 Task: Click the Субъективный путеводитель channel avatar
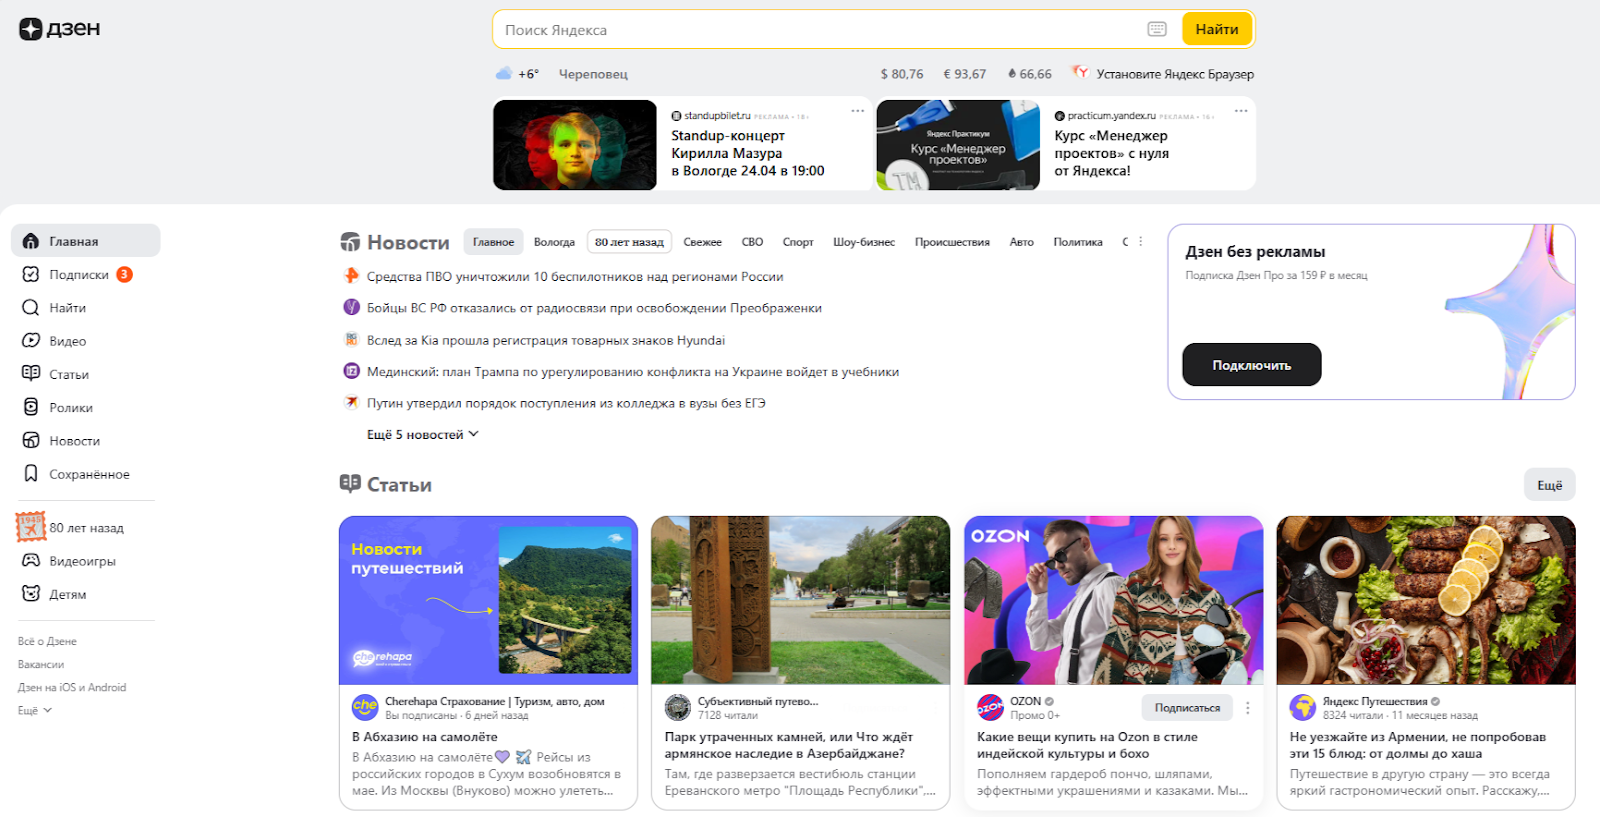pyautogui.click(x=678, y=707)
